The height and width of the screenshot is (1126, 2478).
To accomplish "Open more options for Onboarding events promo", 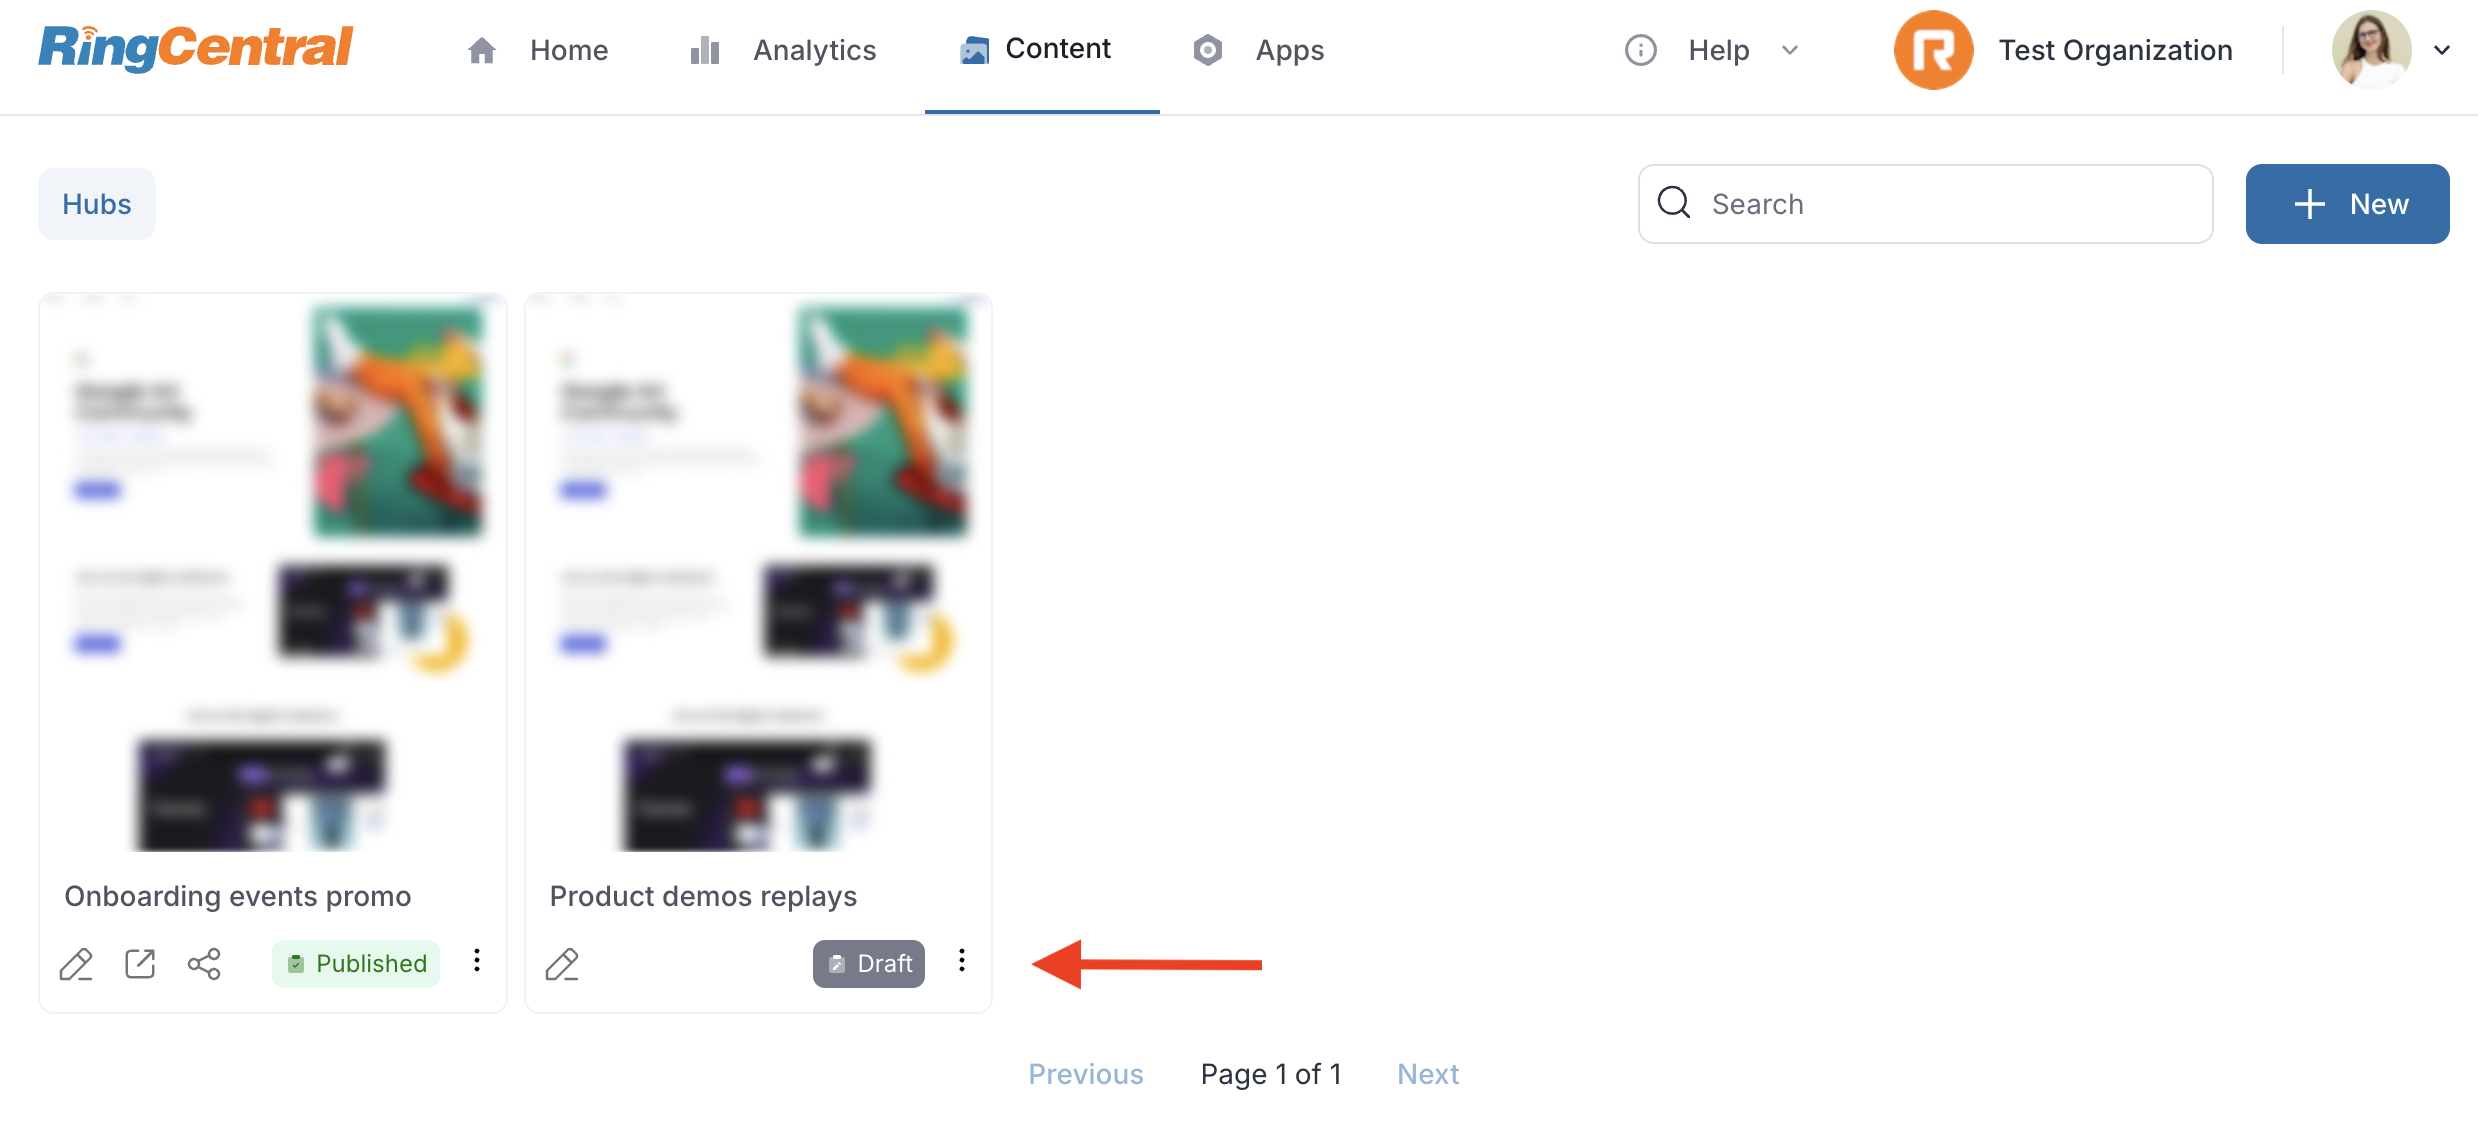I will (477, 961).
